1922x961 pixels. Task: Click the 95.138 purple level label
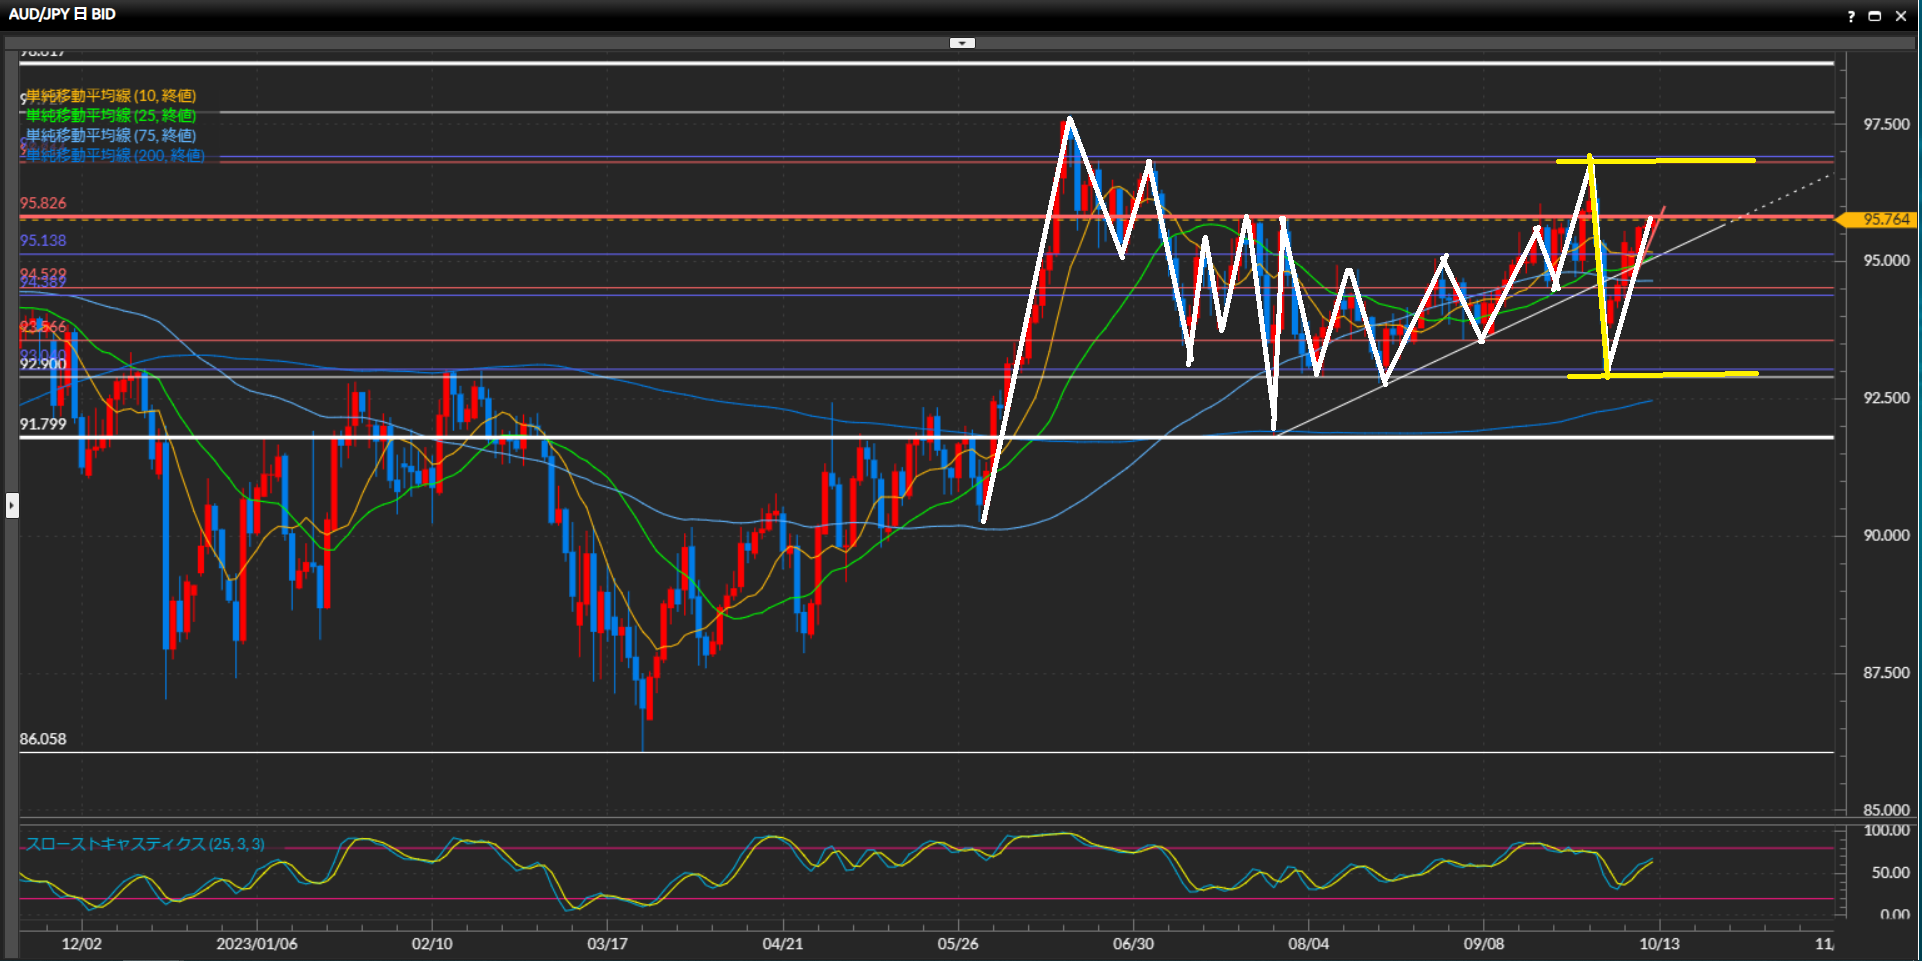[x=43, y=241]
